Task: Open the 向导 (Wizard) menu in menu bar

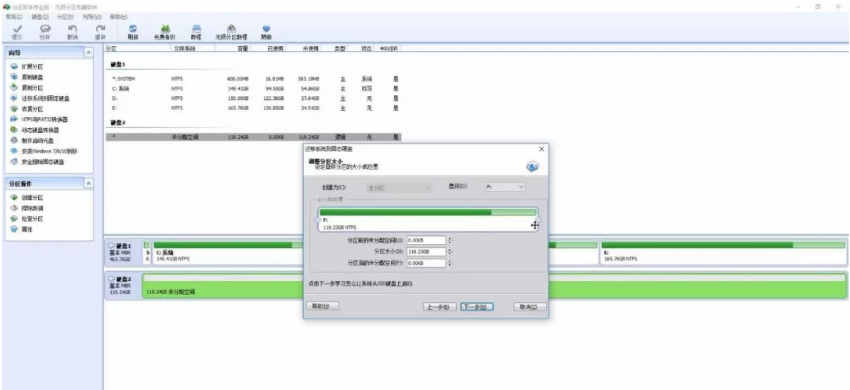Action: [x=92, y=17]
